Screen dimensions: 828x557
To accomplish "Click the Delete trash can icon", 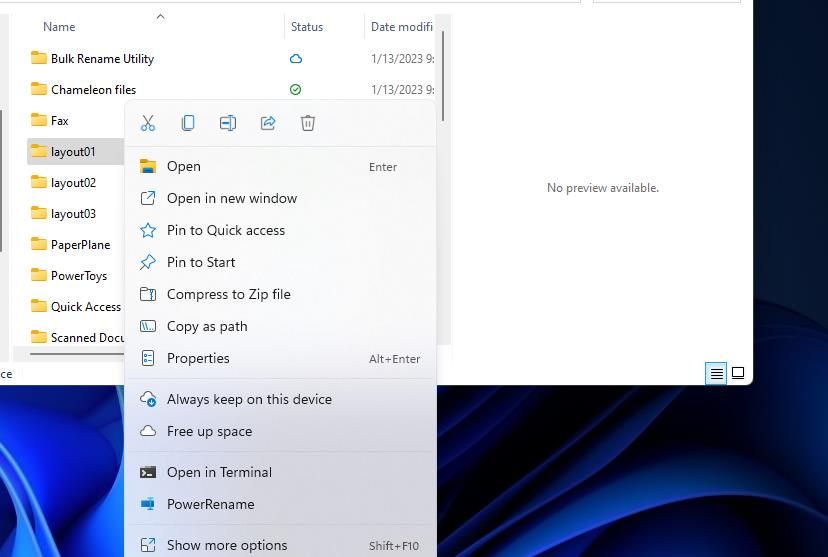I will point(308,123).
